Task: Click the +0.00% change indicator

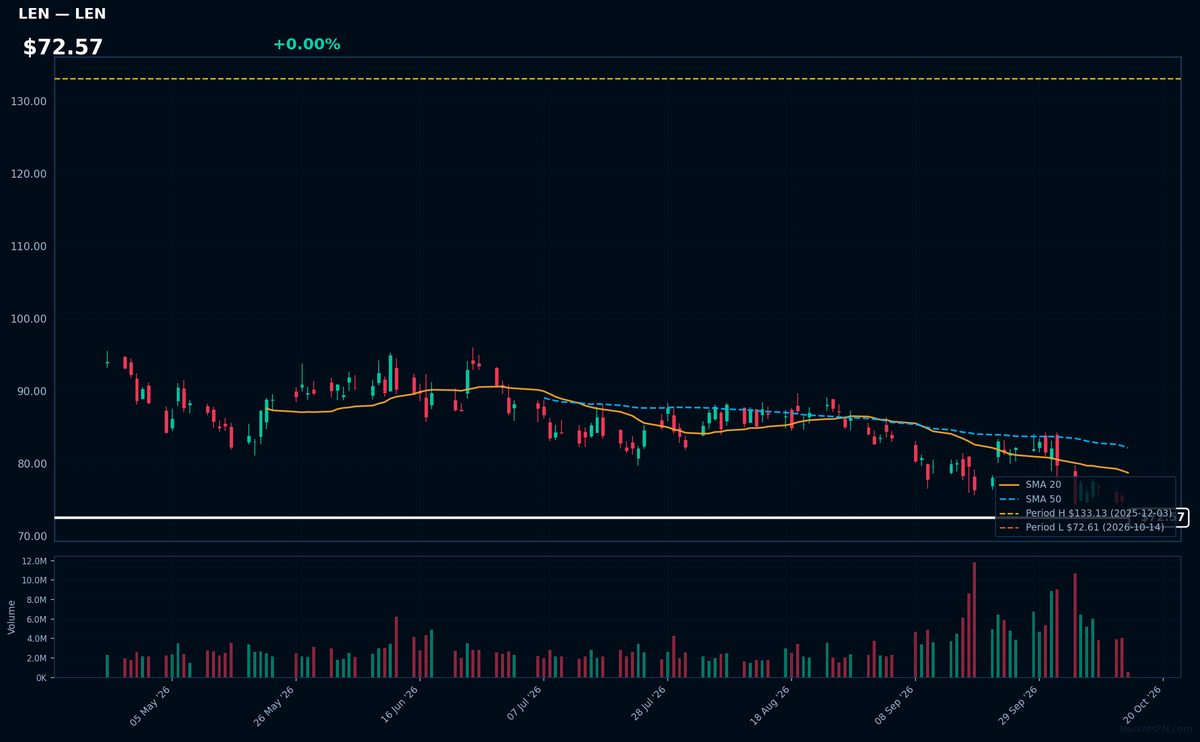Action: (x=306, y=44)
